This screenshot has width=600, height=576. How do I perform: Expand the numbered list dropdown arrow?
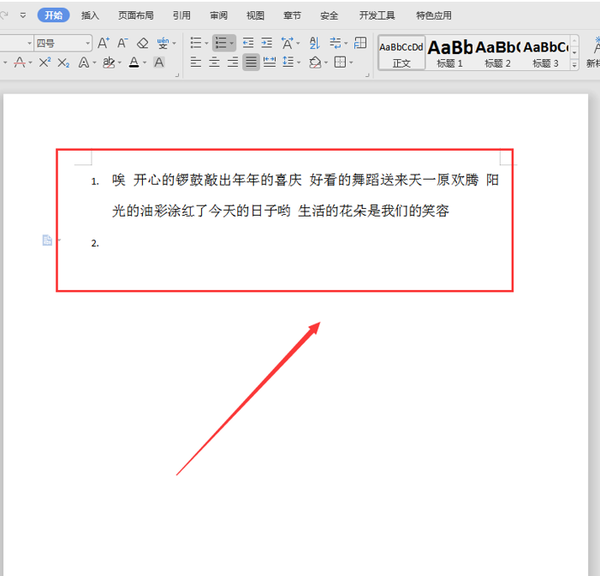tap(232, 43)
